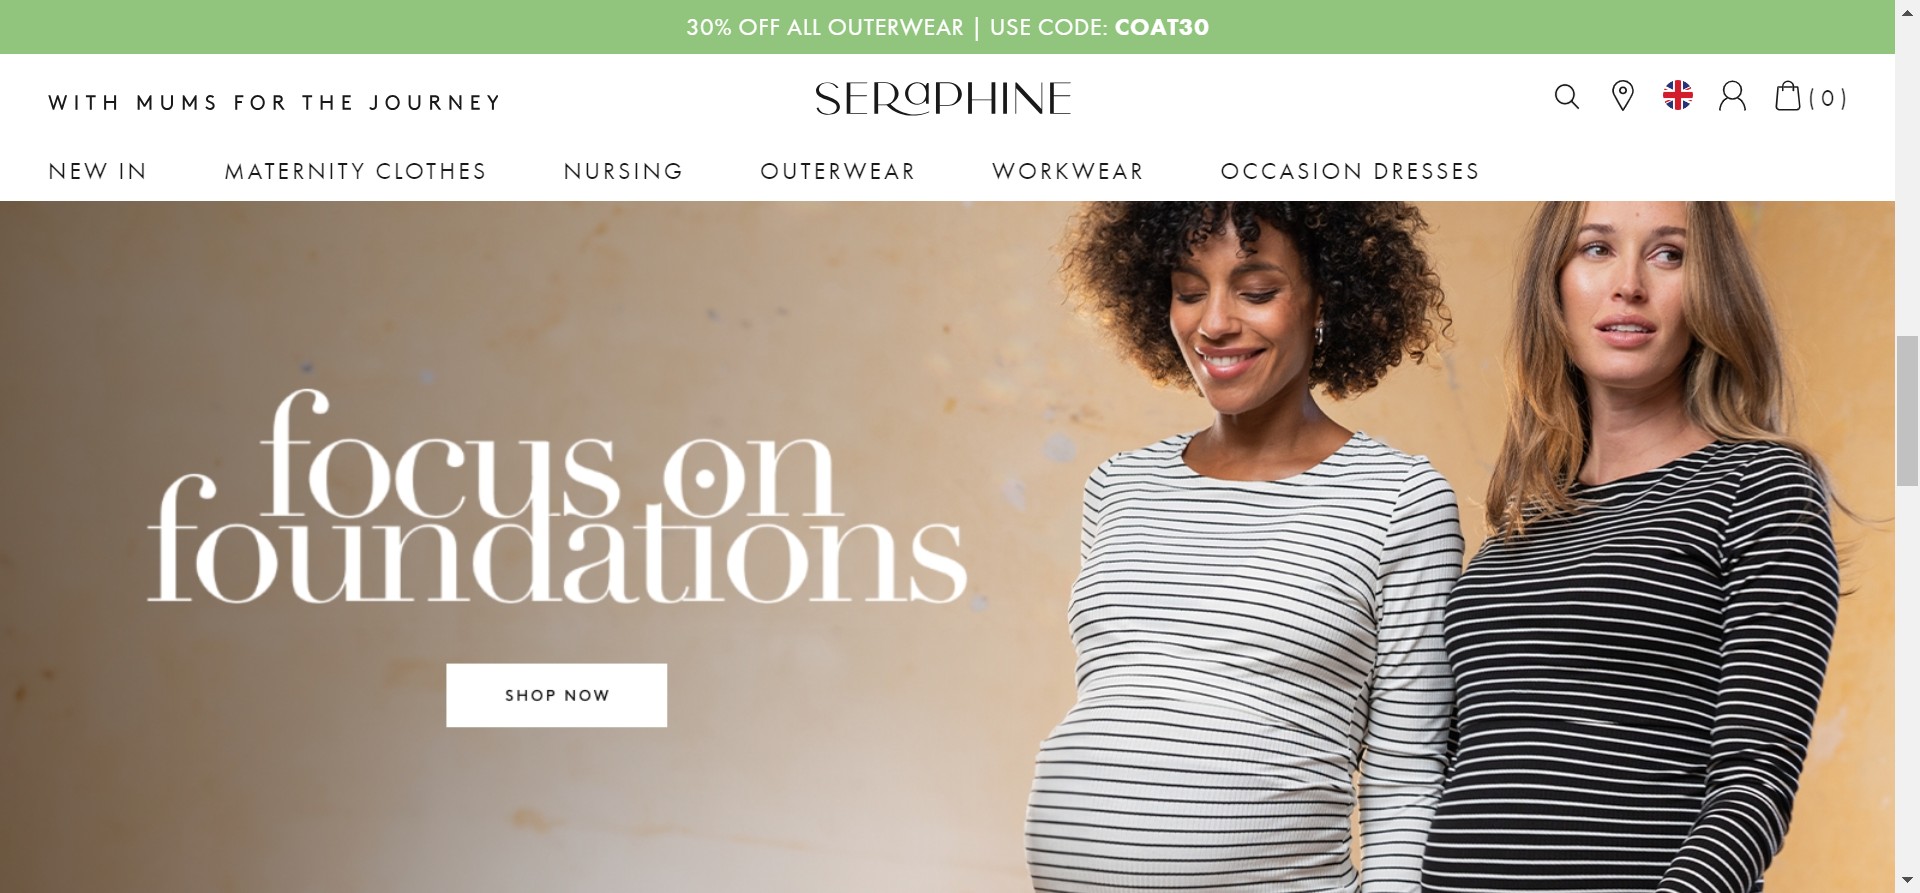Change region via UK flag icon
This screenshot has width=1920, height=893.
pos(1677,95)
